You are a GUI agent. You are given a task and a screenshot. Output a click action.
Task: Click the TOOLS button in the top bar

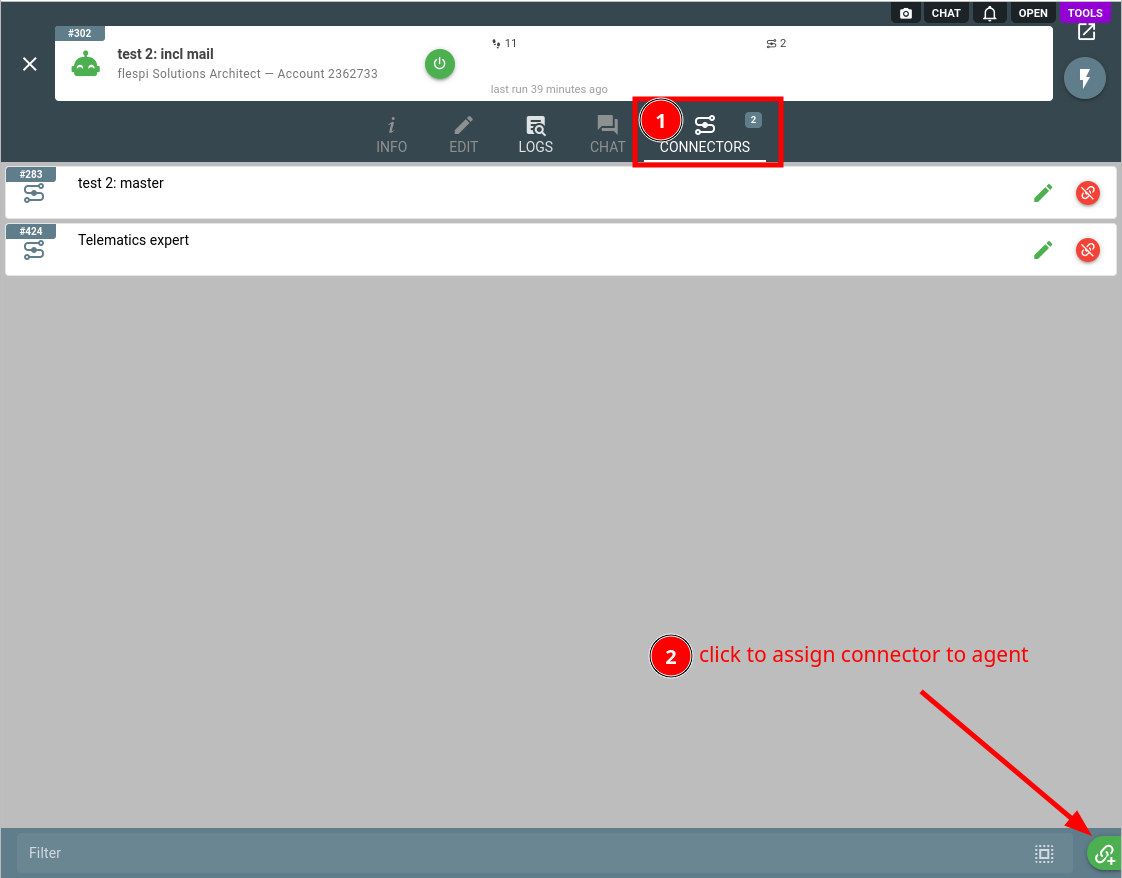(x=1085, y=13)
